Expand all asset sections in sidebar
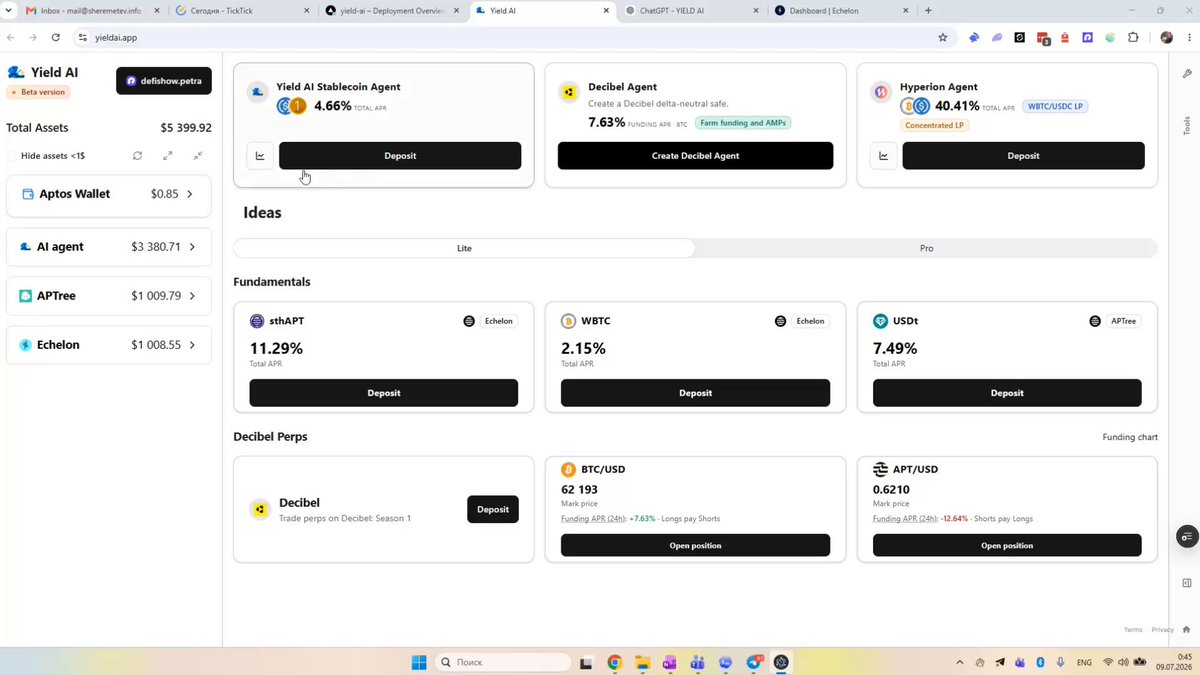 [168, 156]
